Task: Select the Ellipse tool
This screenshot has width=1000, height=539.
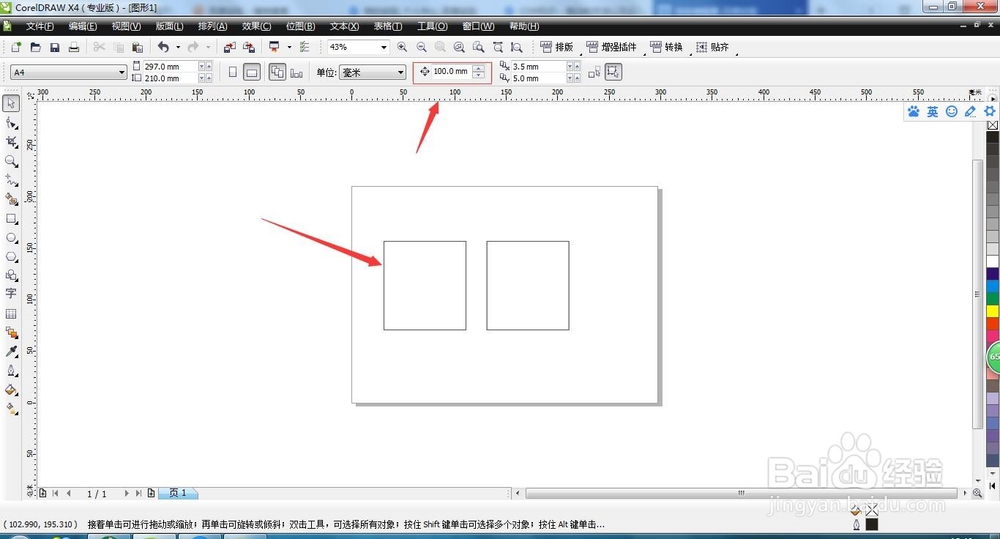Action: (11, 237)
